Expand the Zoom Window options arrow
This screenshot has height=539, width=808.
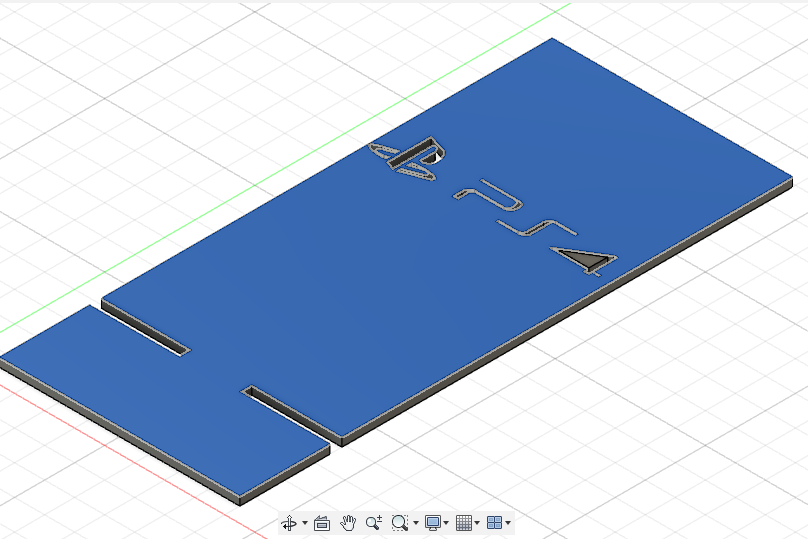click(416, 523)
